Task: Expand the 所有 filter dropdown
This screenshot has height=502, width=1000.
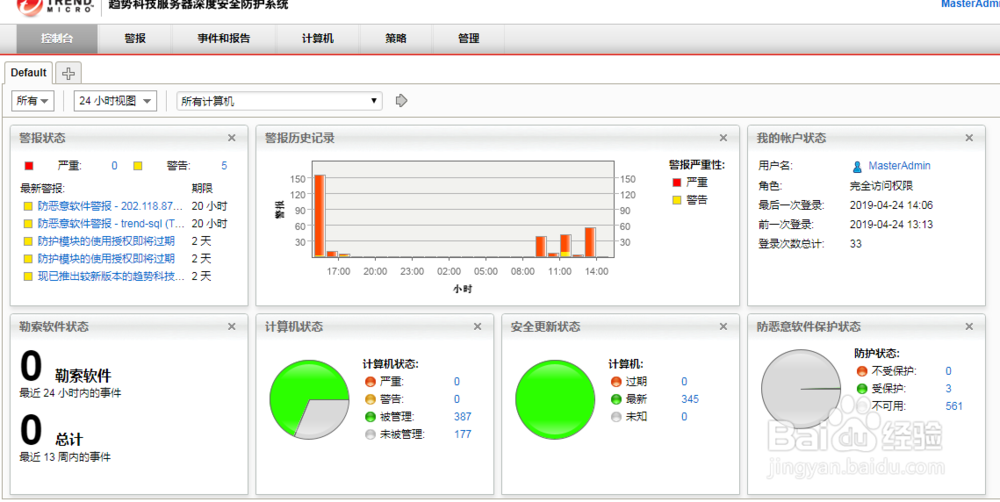Action: (x=33, y=101)
